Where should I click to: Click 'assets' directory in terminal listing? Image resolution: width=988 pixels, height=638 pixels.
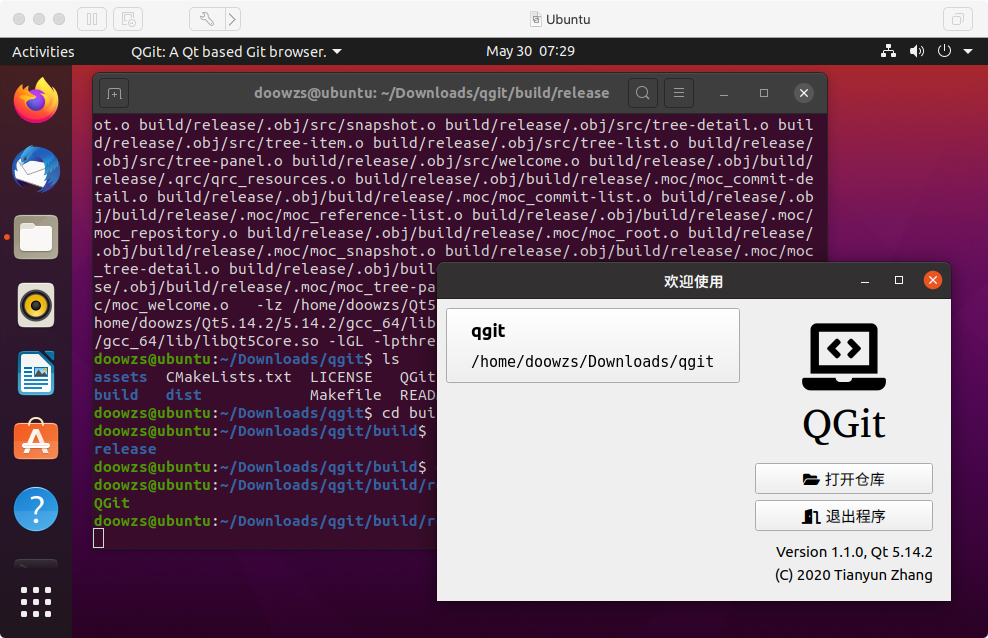coord(120,377)
